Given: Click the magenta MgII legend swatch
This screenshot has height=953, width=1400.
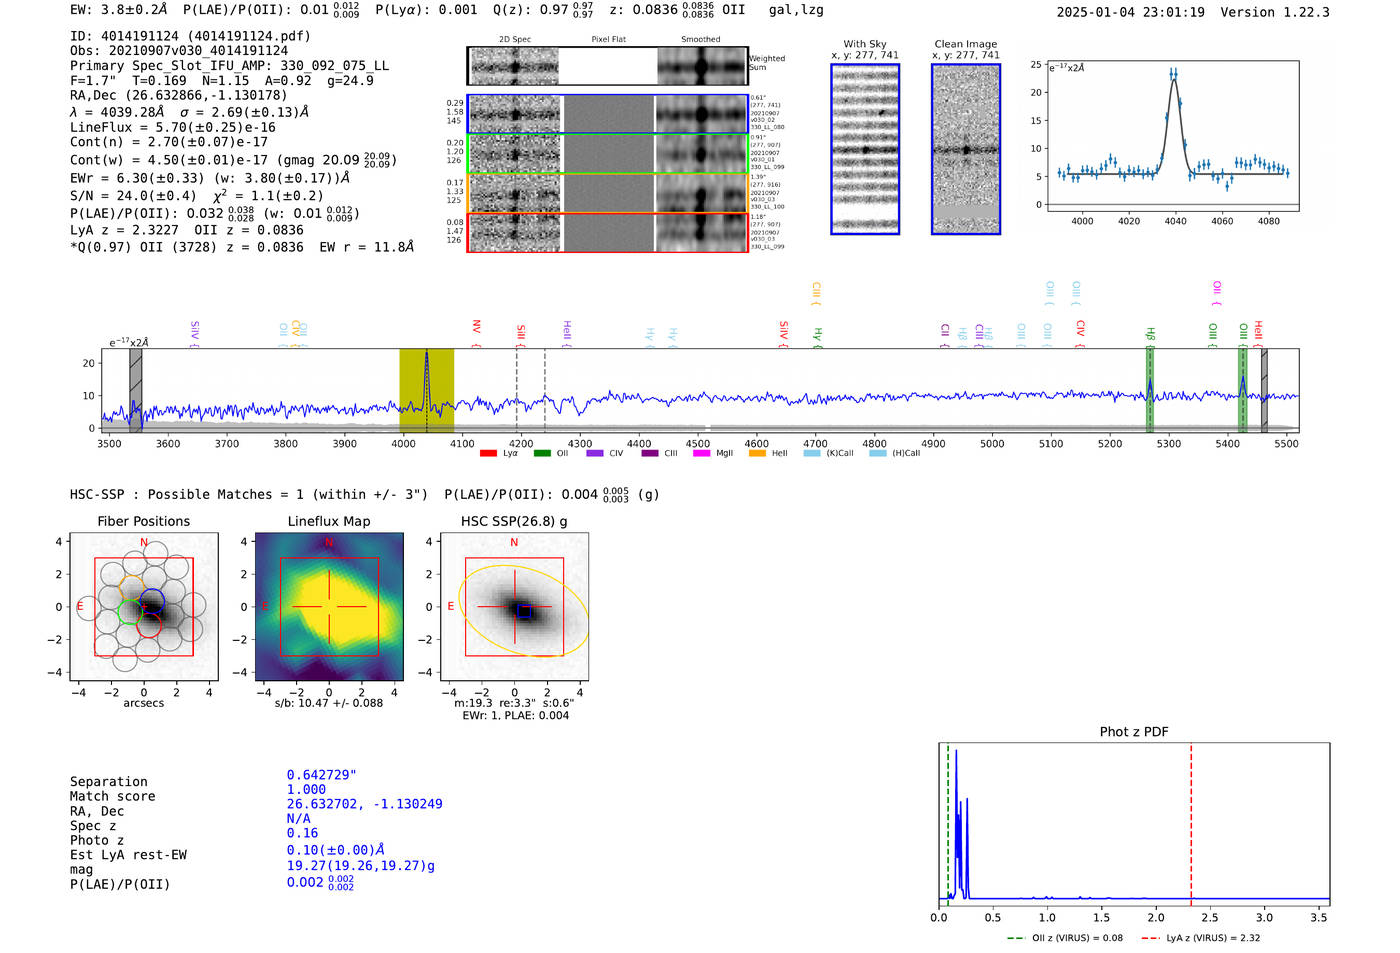Looking at the screenshot, I should (x=701, y=453).
